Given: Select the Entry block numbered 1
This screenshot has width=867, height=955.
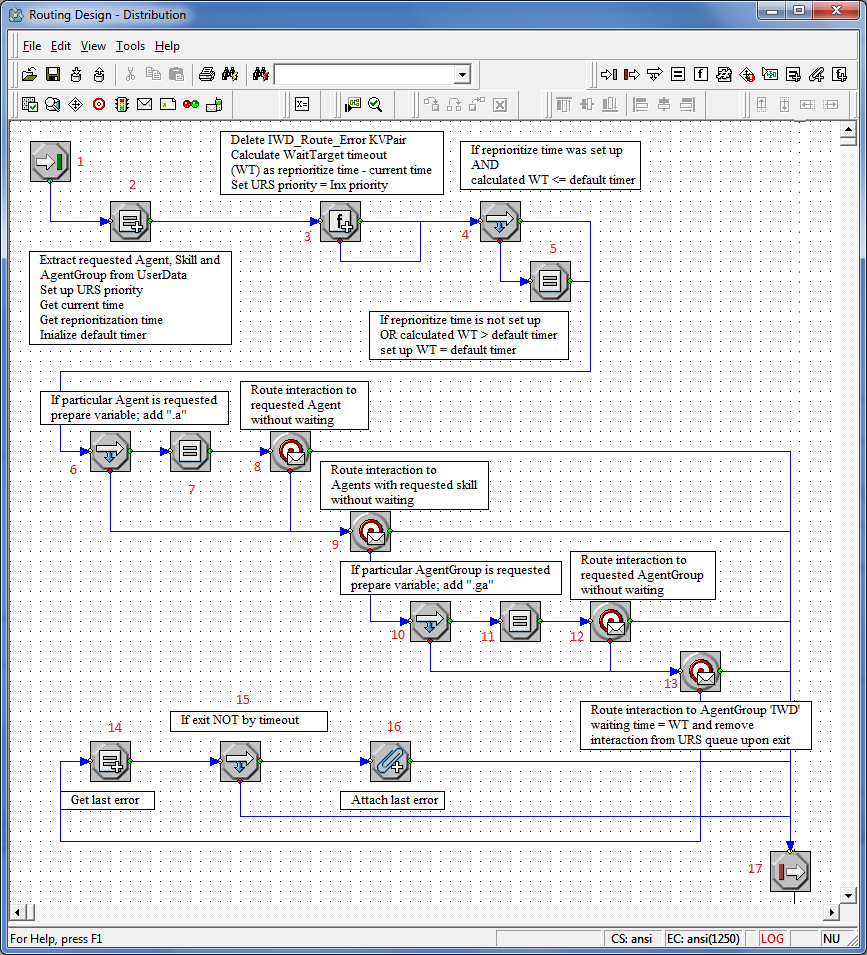Looking at the screenshot, I should click(x=50, y=161).
